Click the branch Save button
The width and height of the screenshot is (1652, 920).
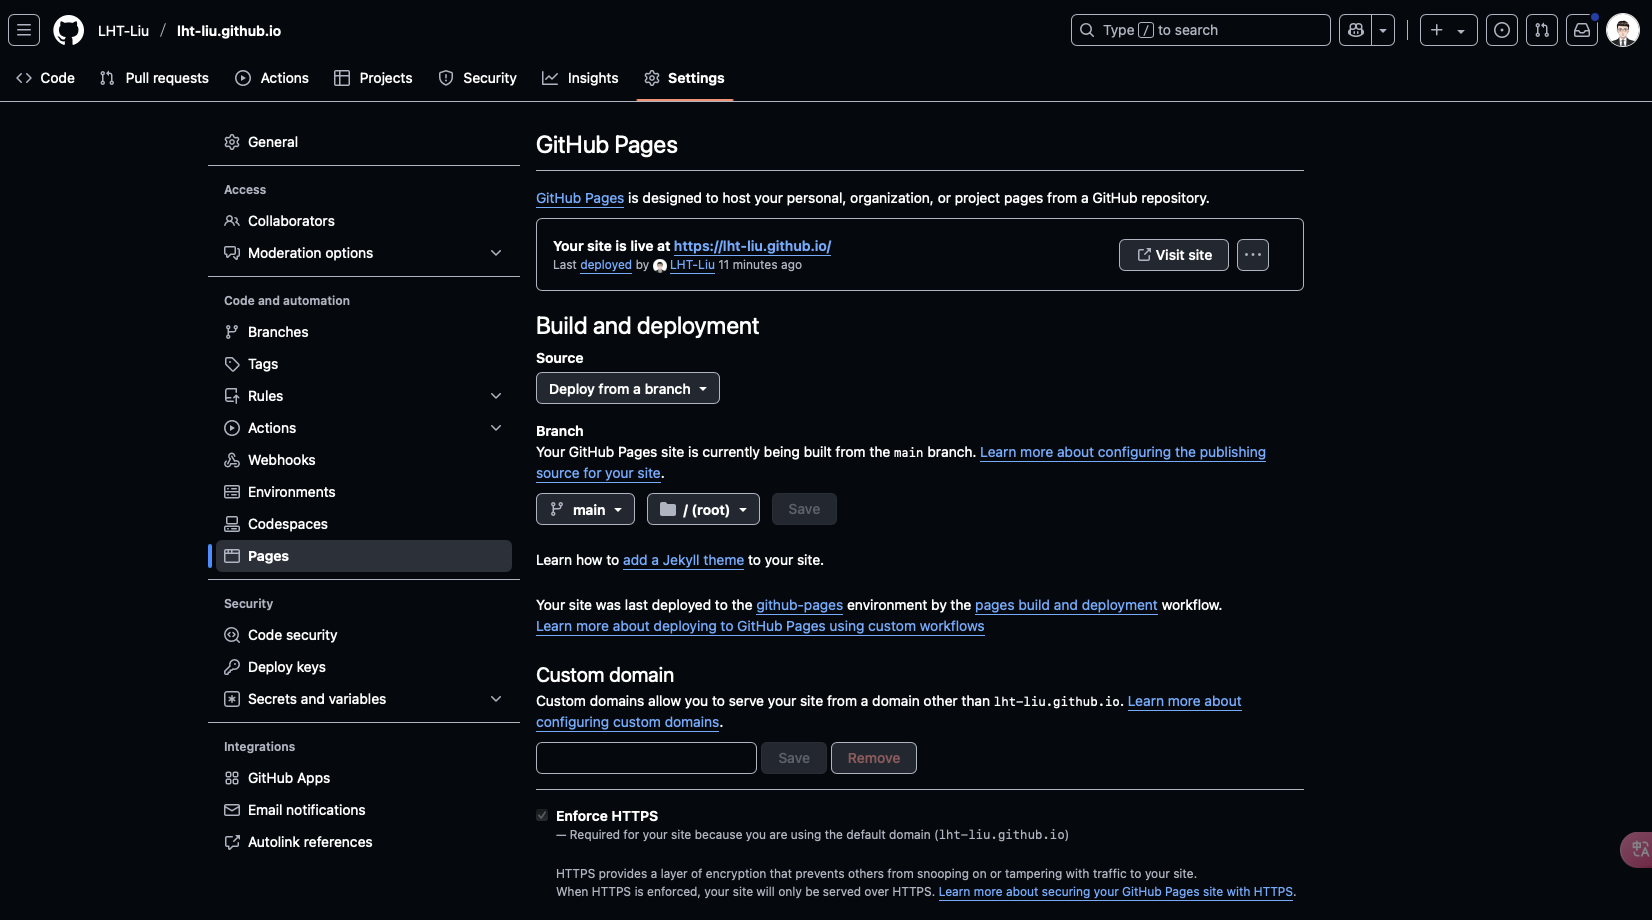click(x=804, y=509)
